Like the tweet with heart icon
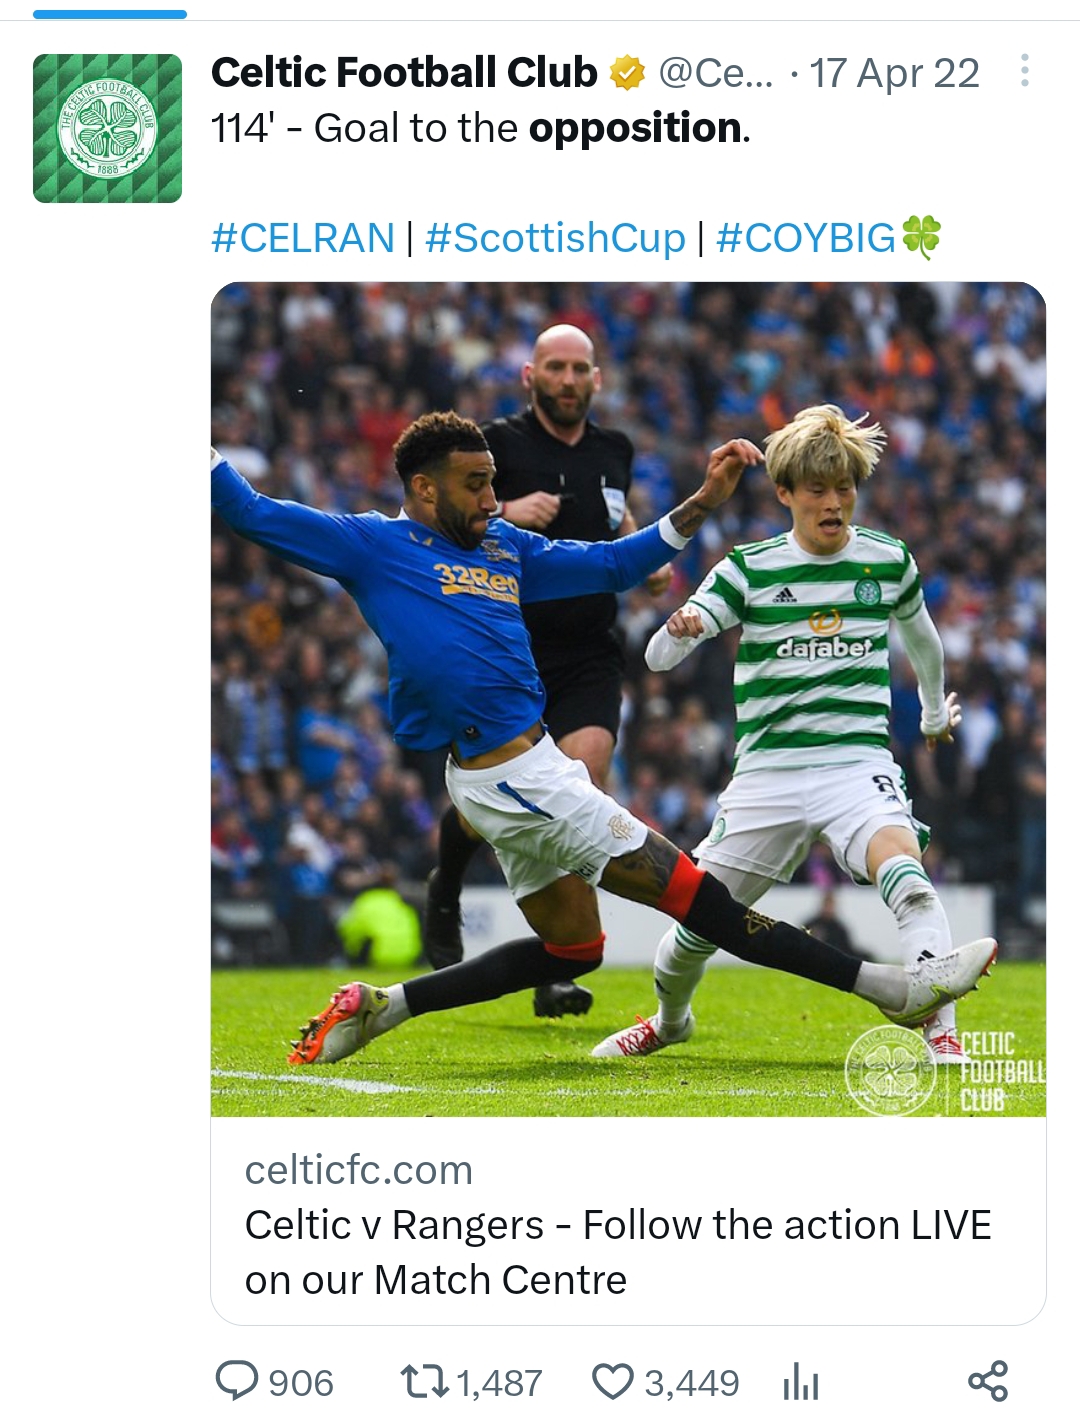The image size is (1080, 1415). coord(613,1382)
